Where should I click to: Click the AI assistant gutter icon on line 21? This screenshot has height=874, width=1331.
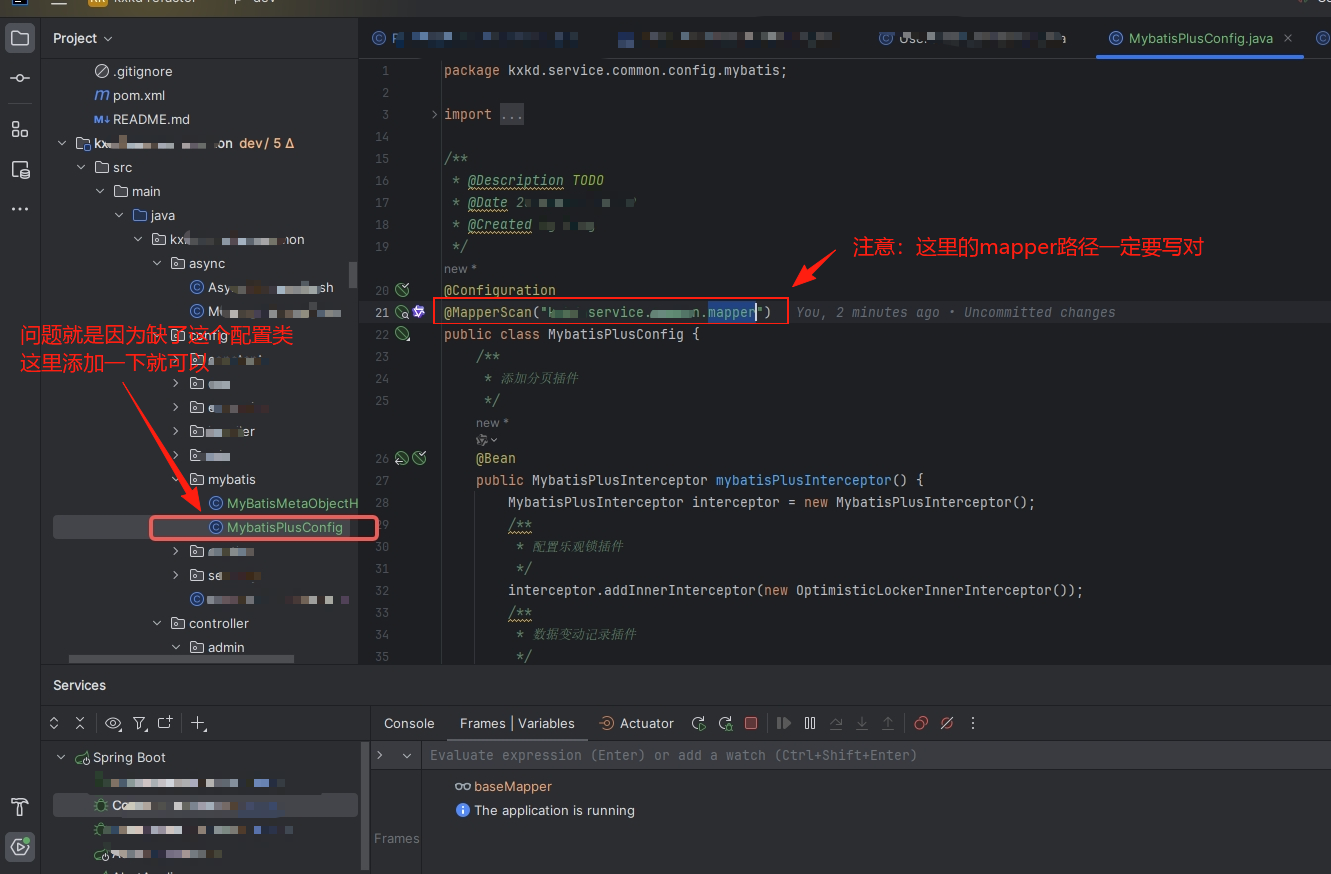419,312
